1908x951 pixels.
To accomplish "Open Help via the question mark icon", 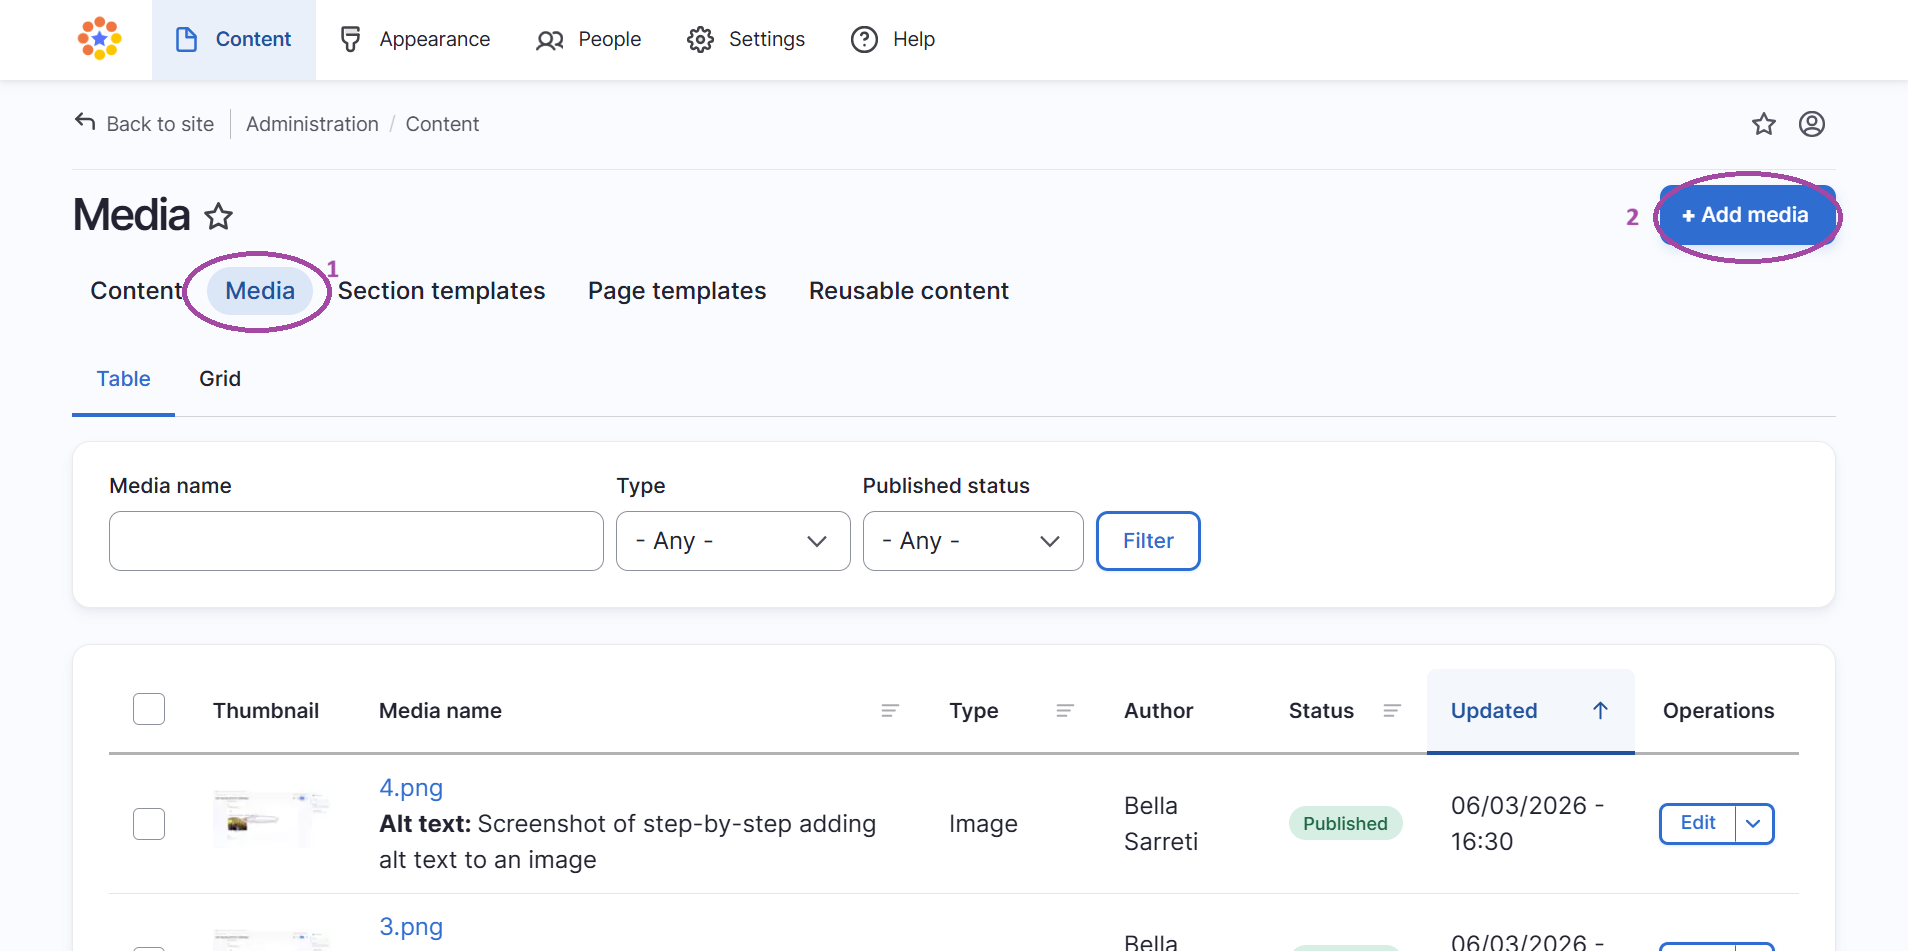I will pos(864,40).
